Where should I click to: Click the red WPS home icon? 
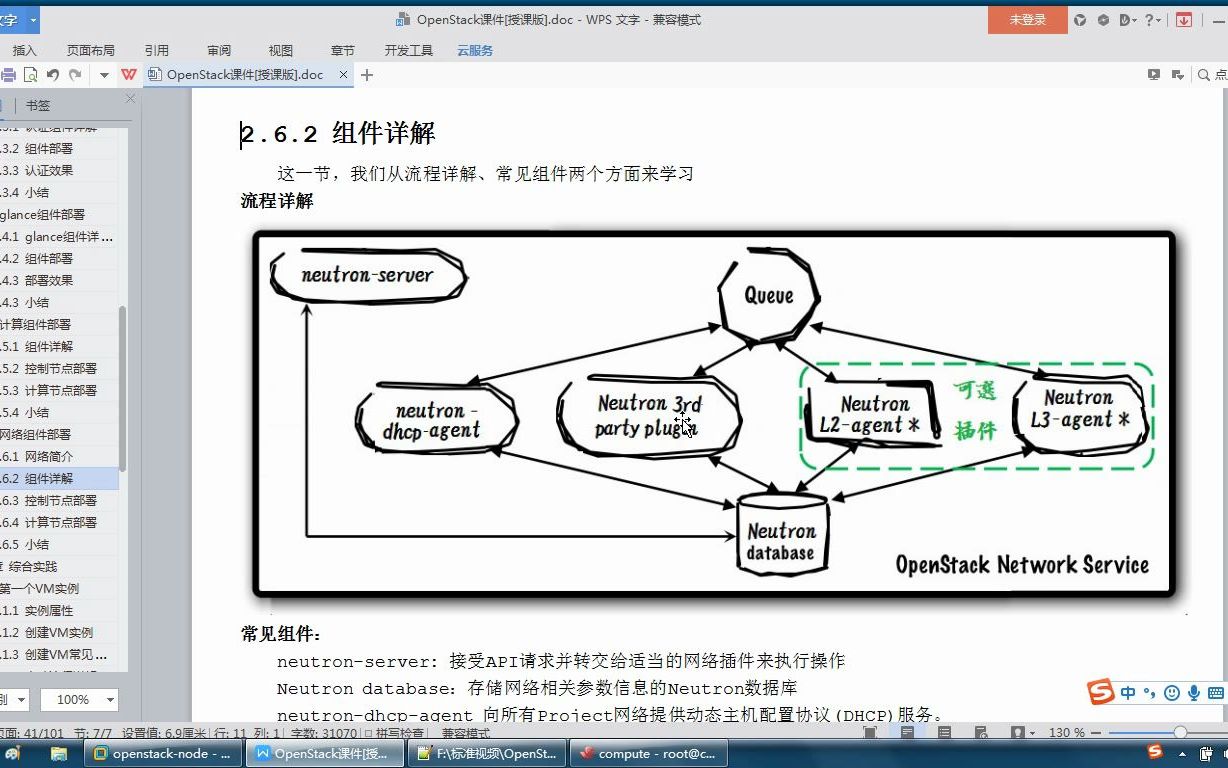(129, 75)
